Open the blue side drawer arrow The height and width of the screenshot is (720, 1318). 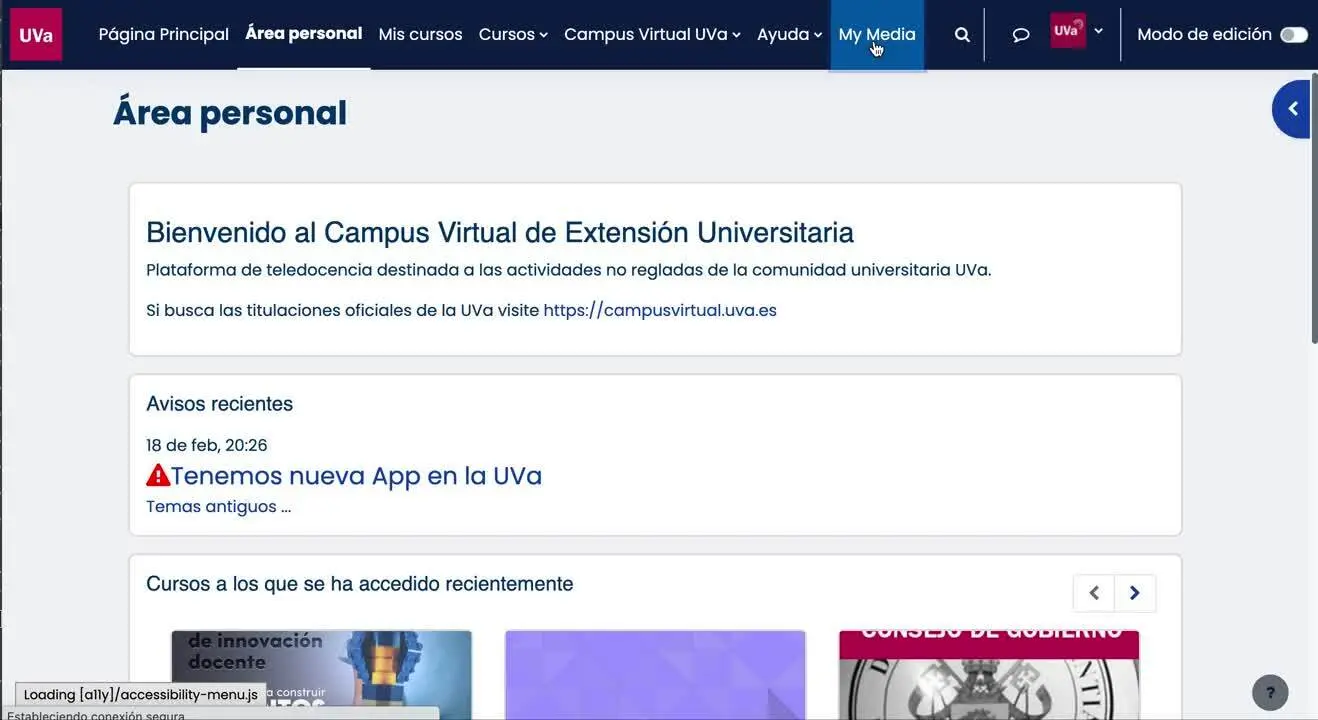[x=1292, y=109]
